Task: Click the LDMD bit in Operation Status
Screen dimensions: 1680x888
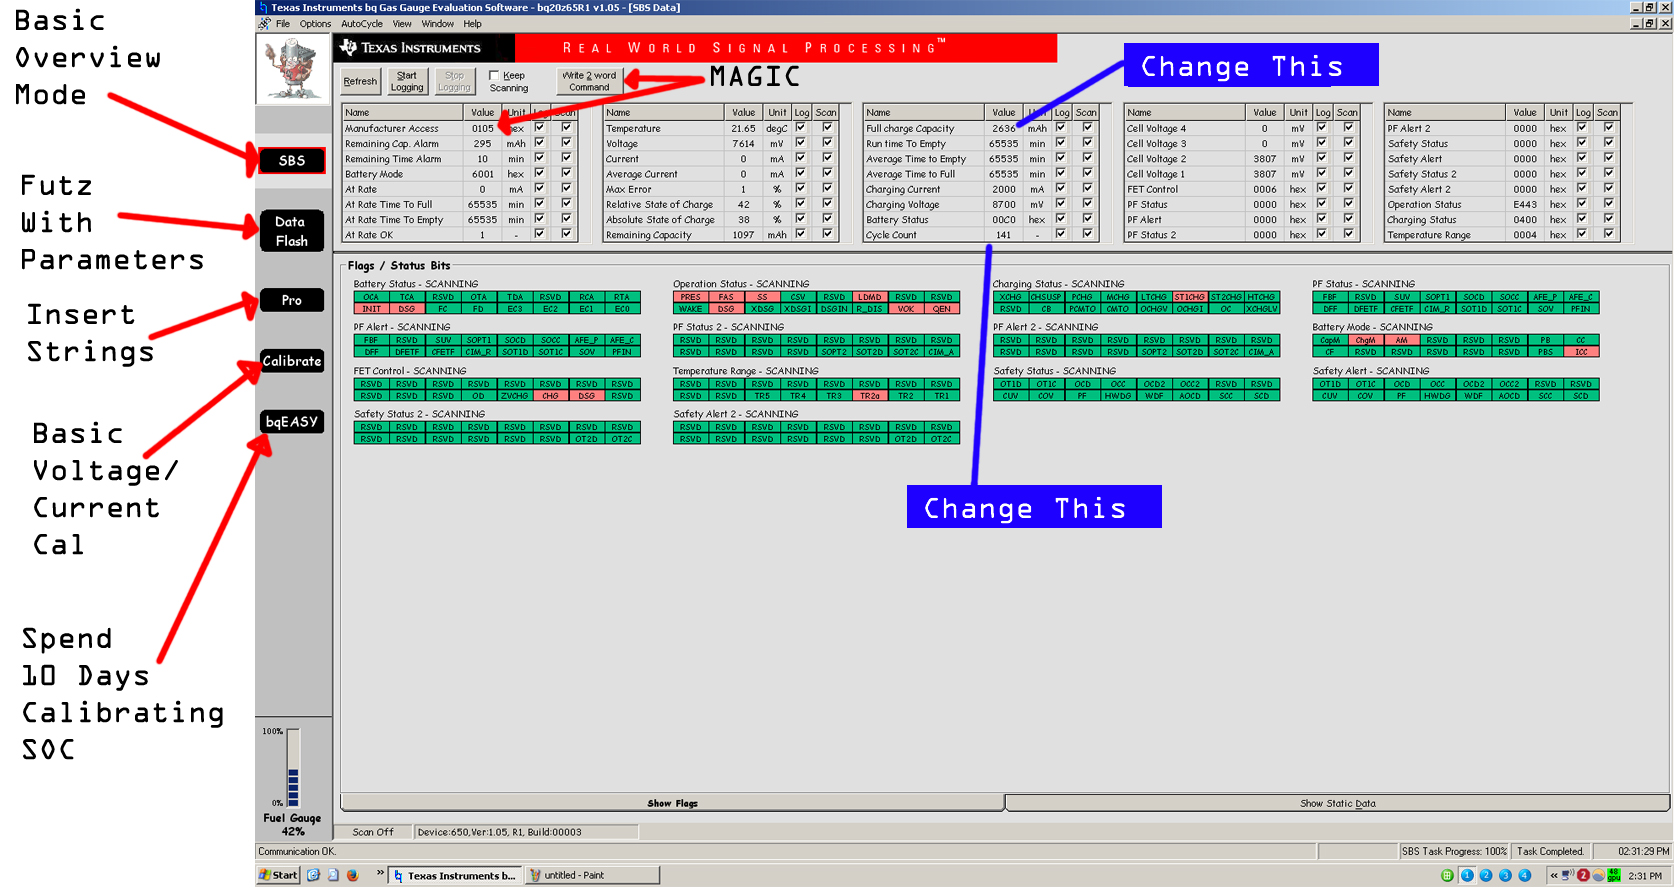Action: [869, 297]
